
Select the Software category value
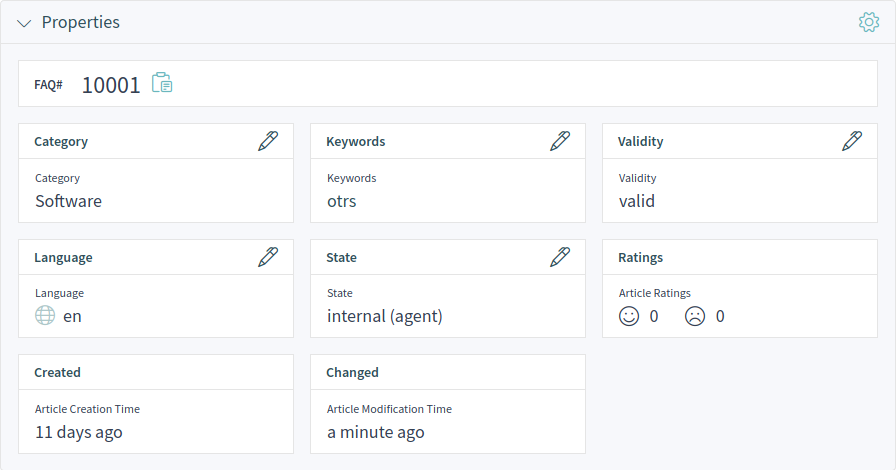click(69, 201)
